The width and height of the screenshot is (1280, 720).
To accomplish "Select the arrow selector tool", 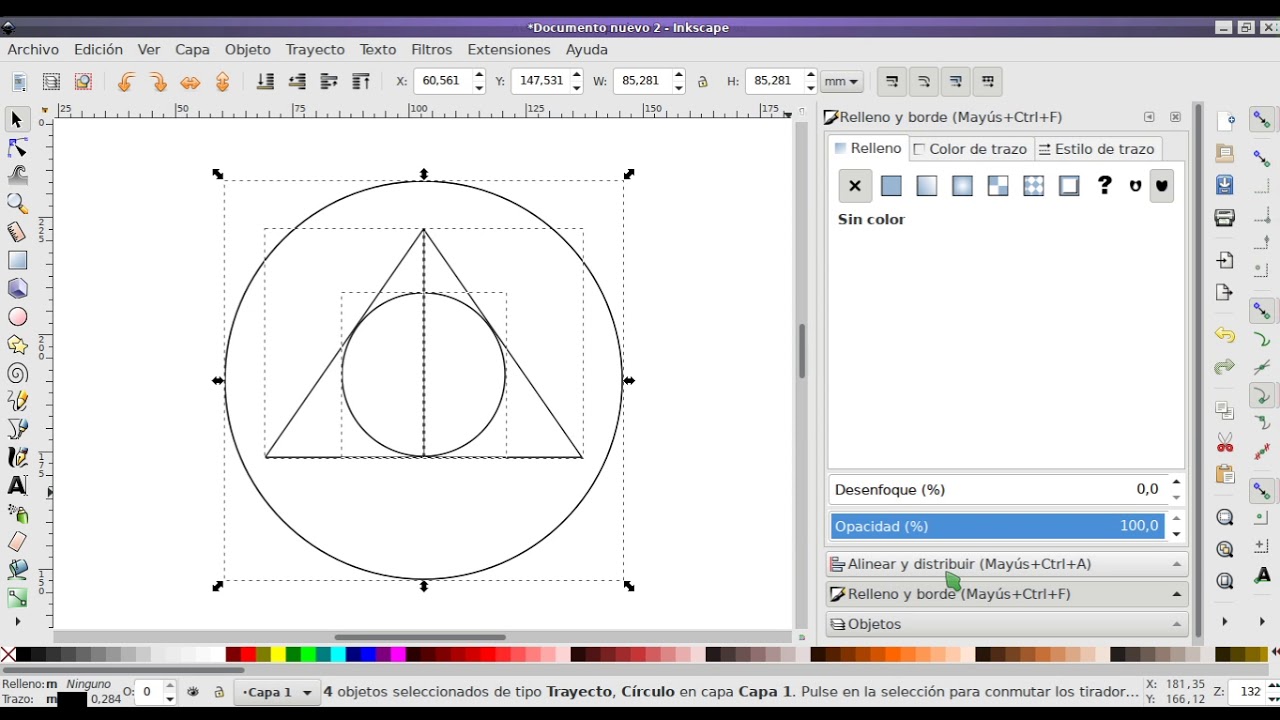I will coord(17,120).
